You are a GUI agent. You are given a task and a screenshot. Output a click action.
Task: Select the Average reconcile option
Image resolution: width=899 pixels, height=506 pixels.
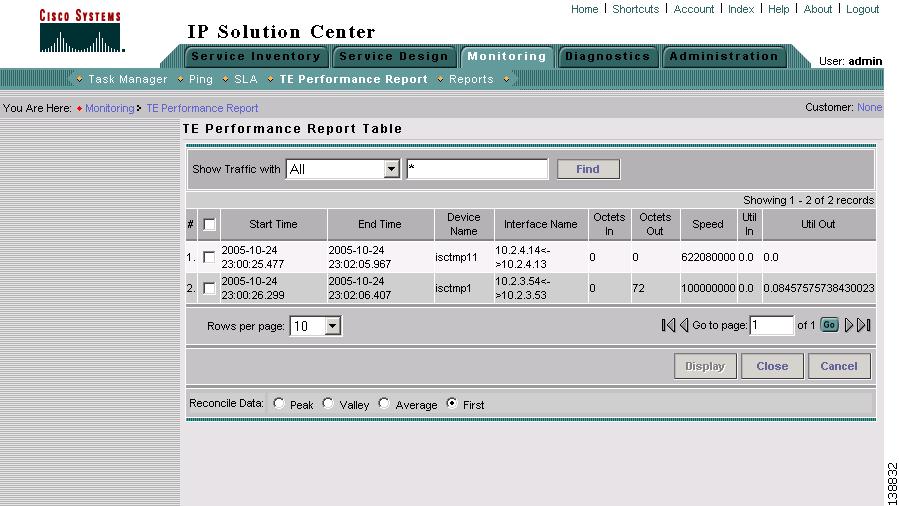coord(384,403)
